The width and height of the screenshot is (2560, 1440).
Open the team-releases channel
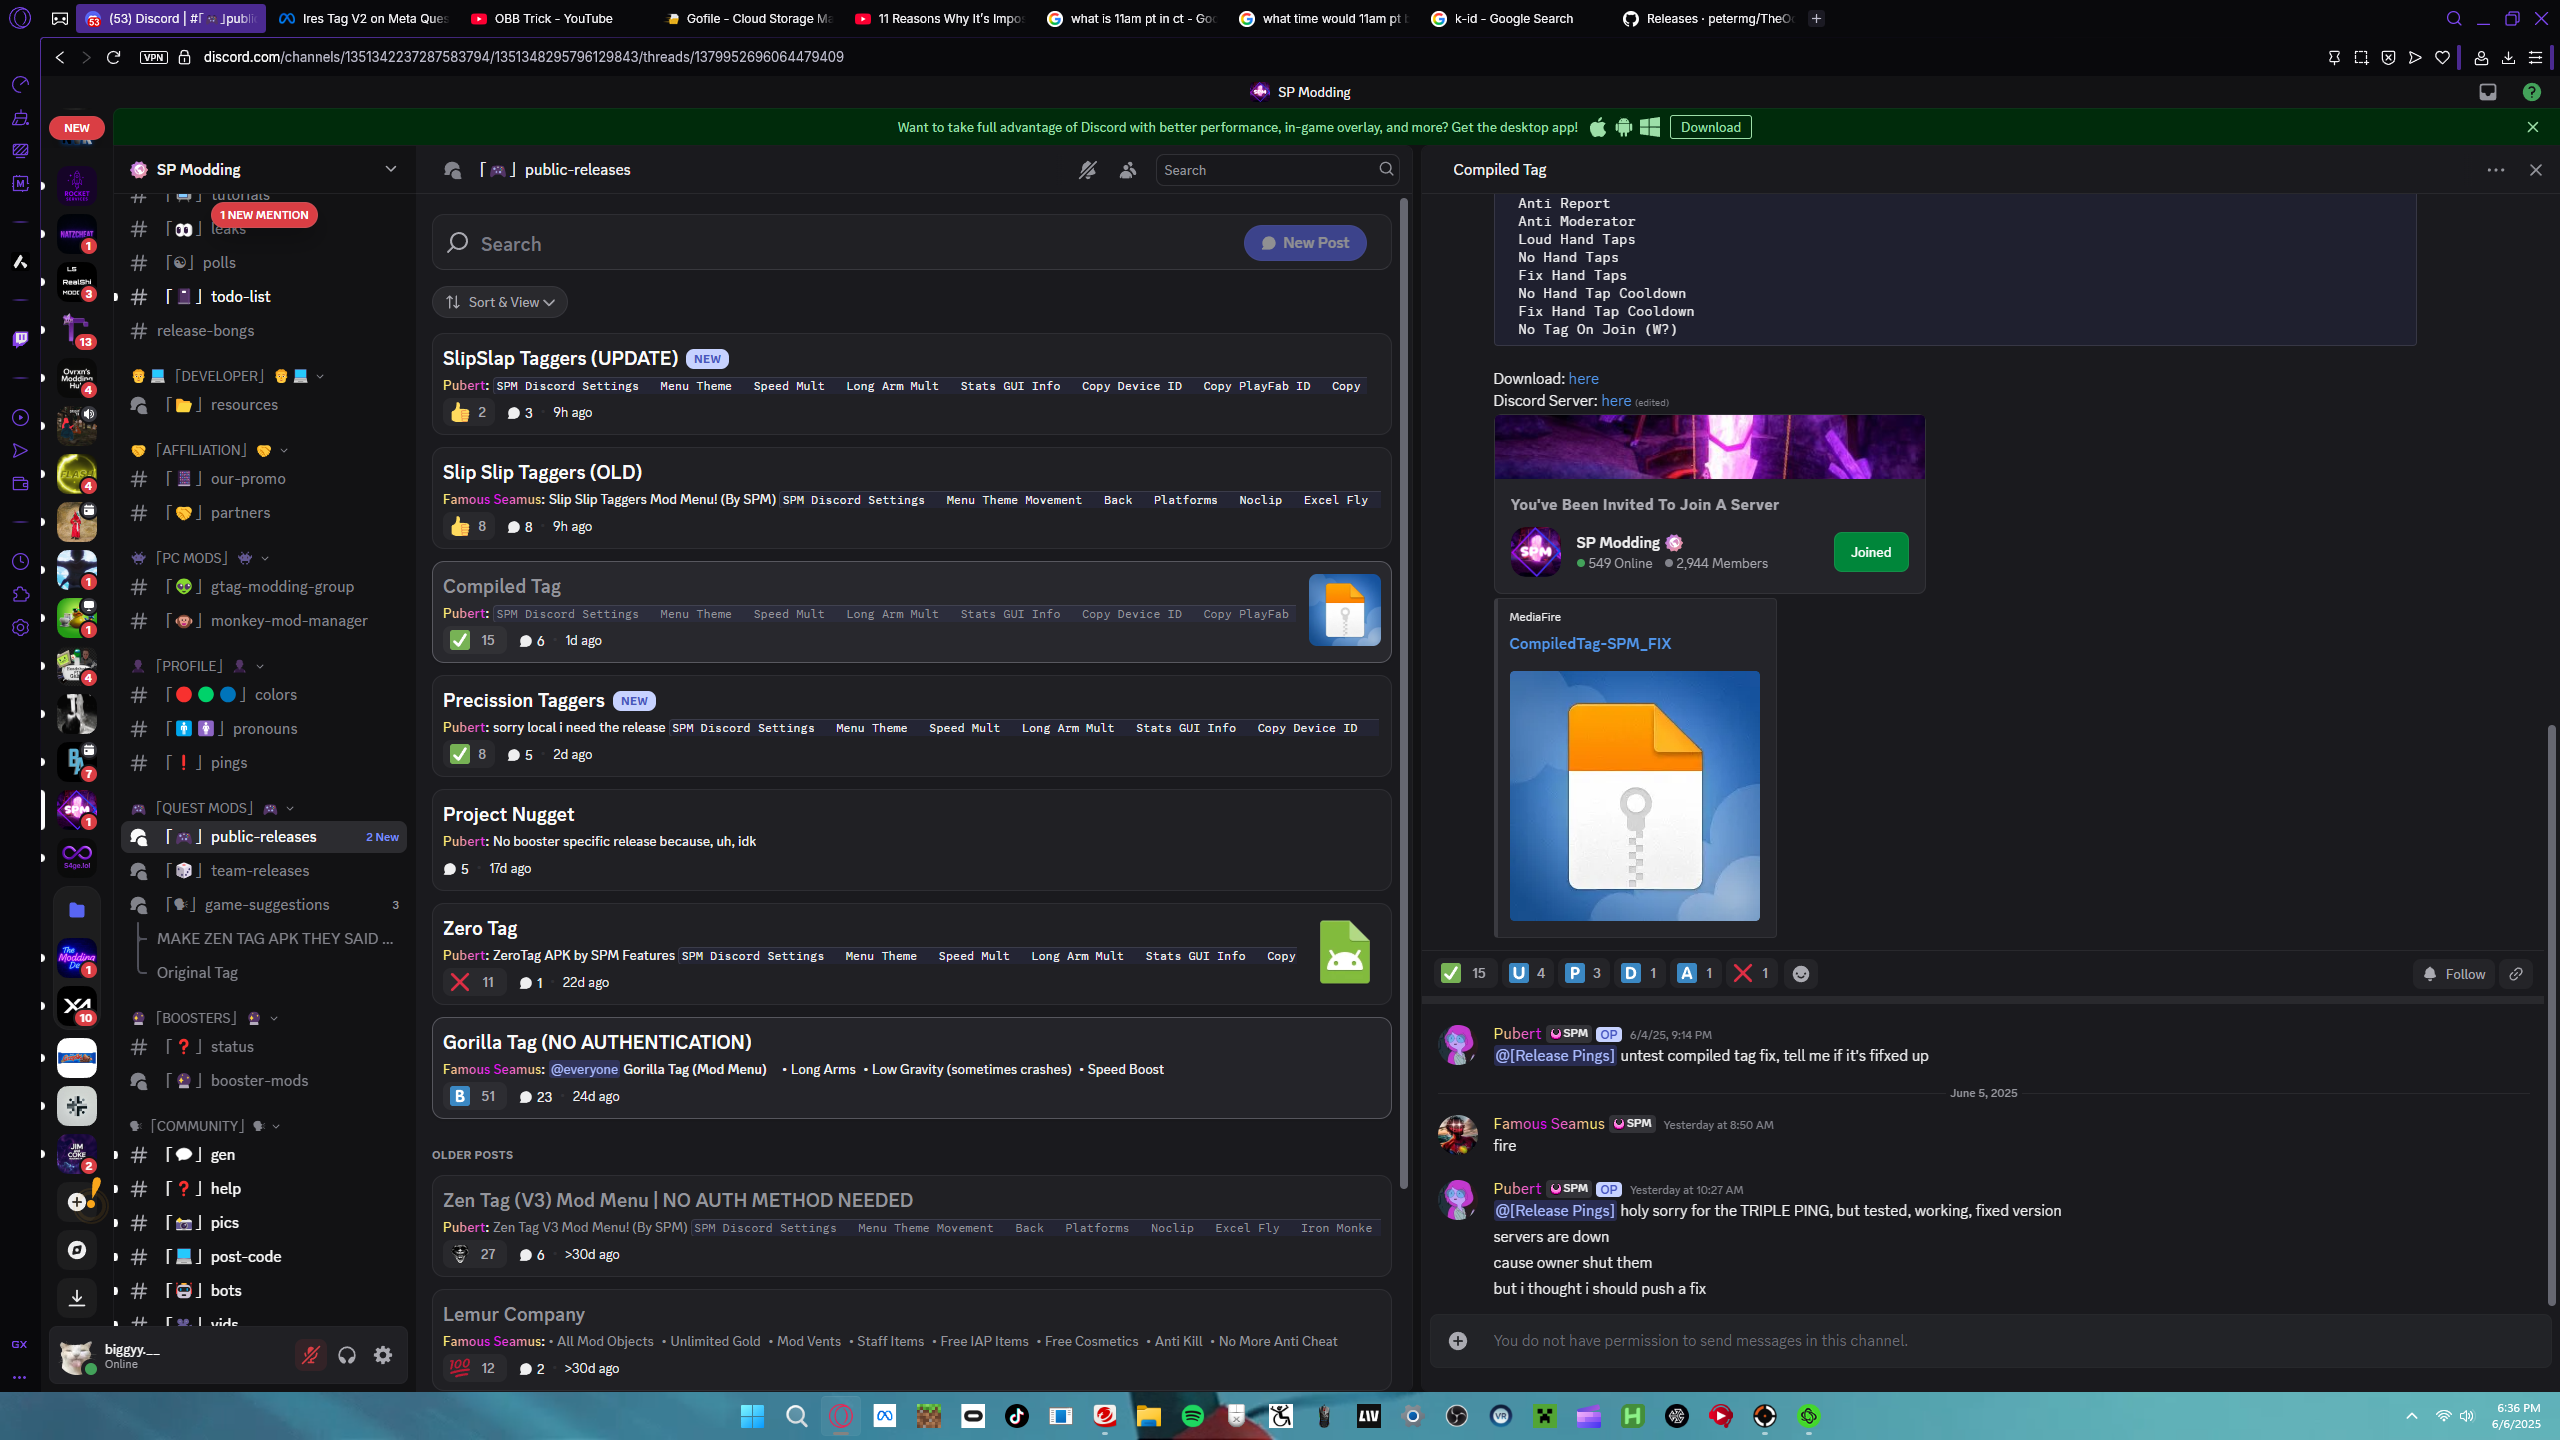click(x=264, y=871)
